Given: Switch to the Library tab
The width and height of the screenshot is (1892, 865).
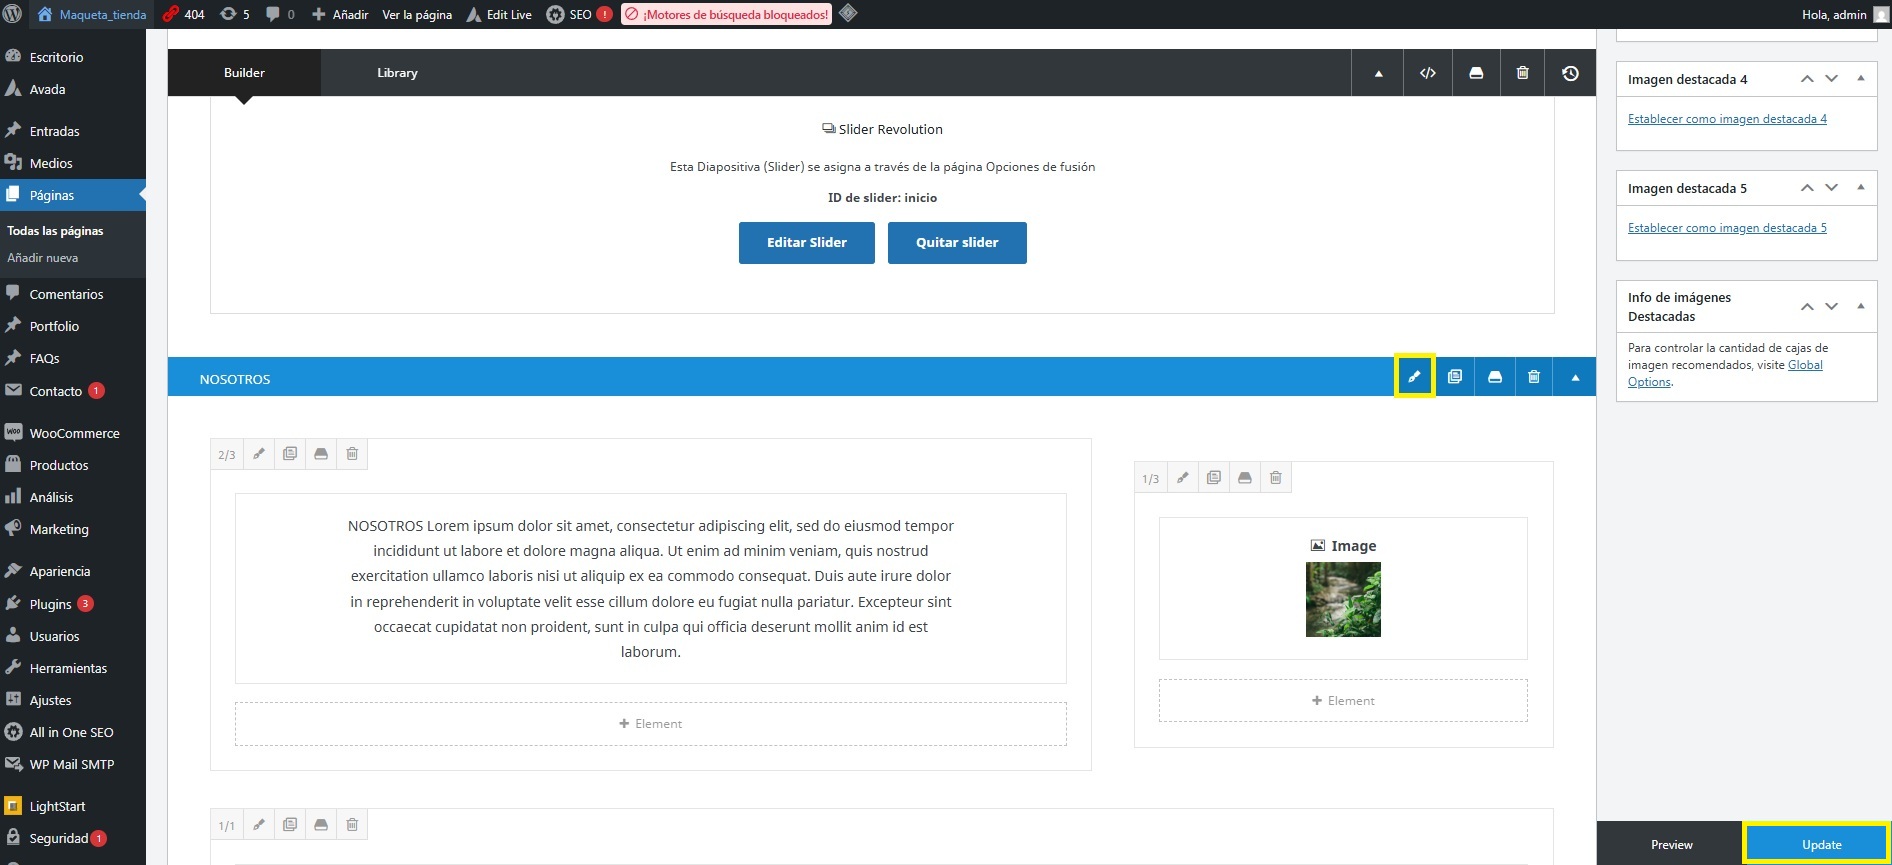Looking at the screenshot, I should [x=397, y=73].
